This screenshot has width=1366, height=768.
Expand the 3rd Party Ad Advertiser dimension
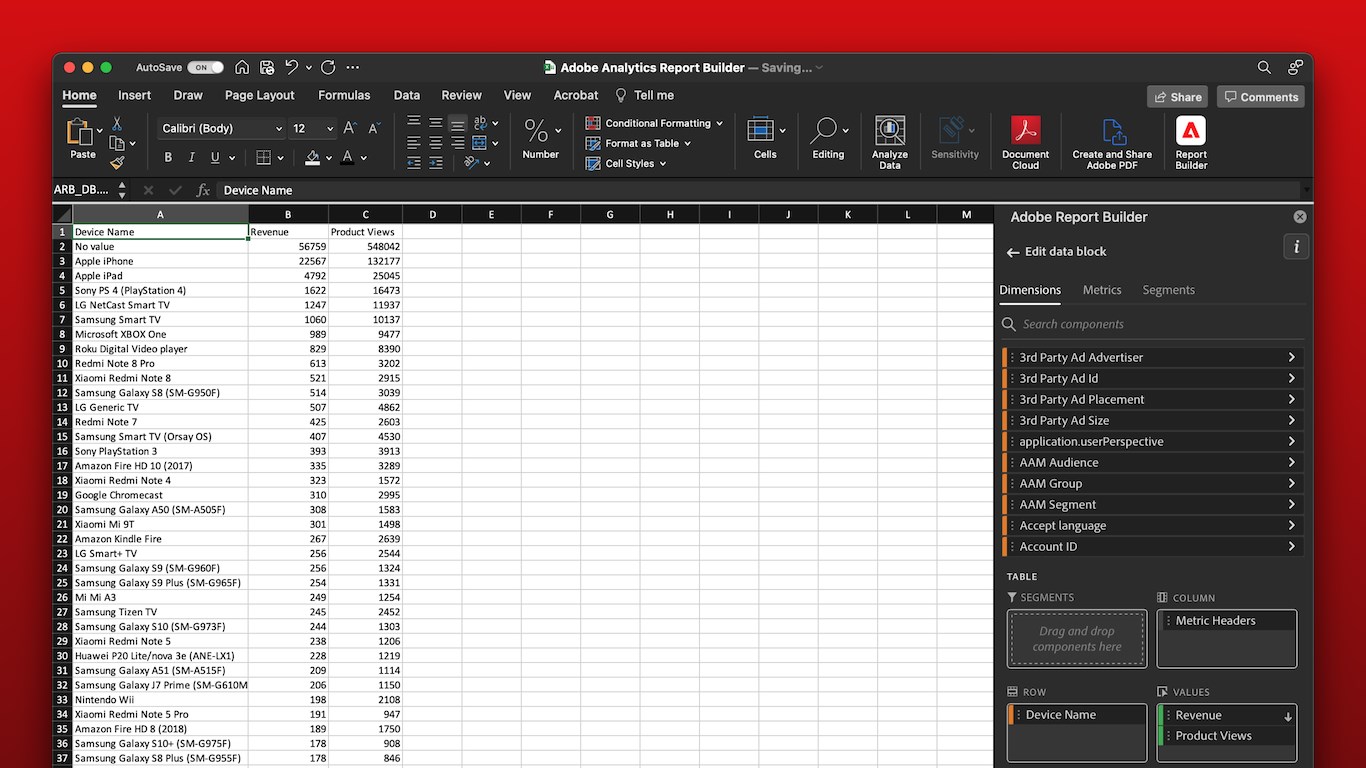click(x=1291, y=357)
